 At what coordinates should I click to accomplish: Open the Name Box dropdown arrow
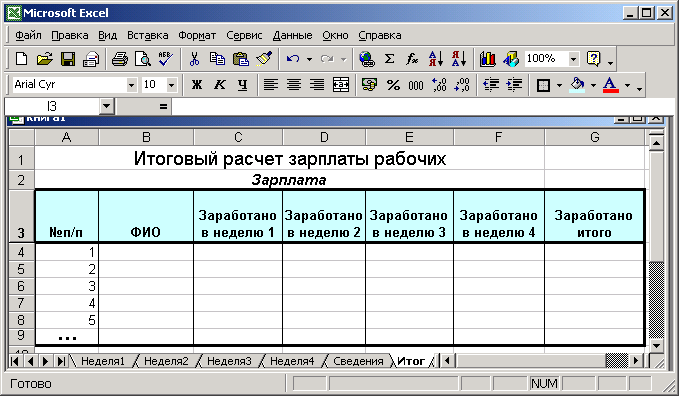coord(106,106)
